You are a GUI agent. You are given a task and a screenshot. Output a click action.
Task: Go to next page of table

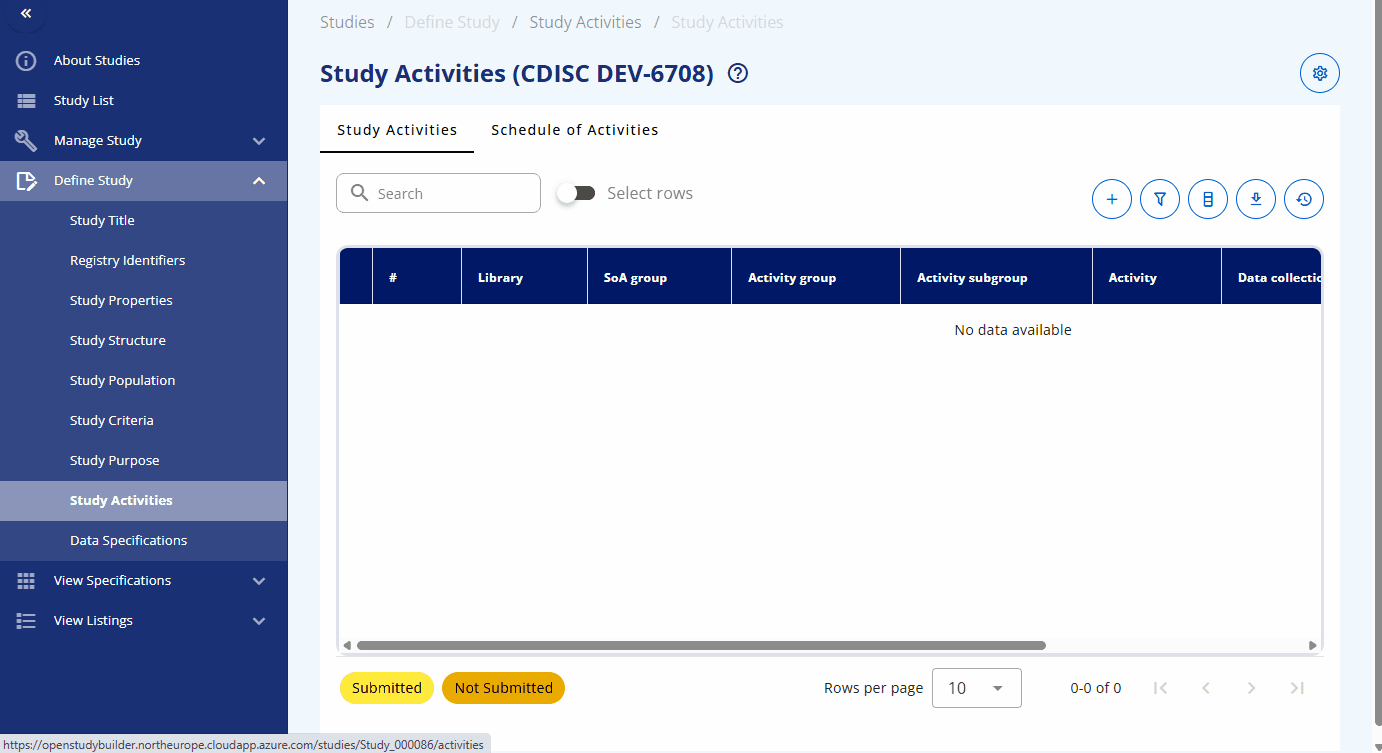click(x=1251, y=688)
